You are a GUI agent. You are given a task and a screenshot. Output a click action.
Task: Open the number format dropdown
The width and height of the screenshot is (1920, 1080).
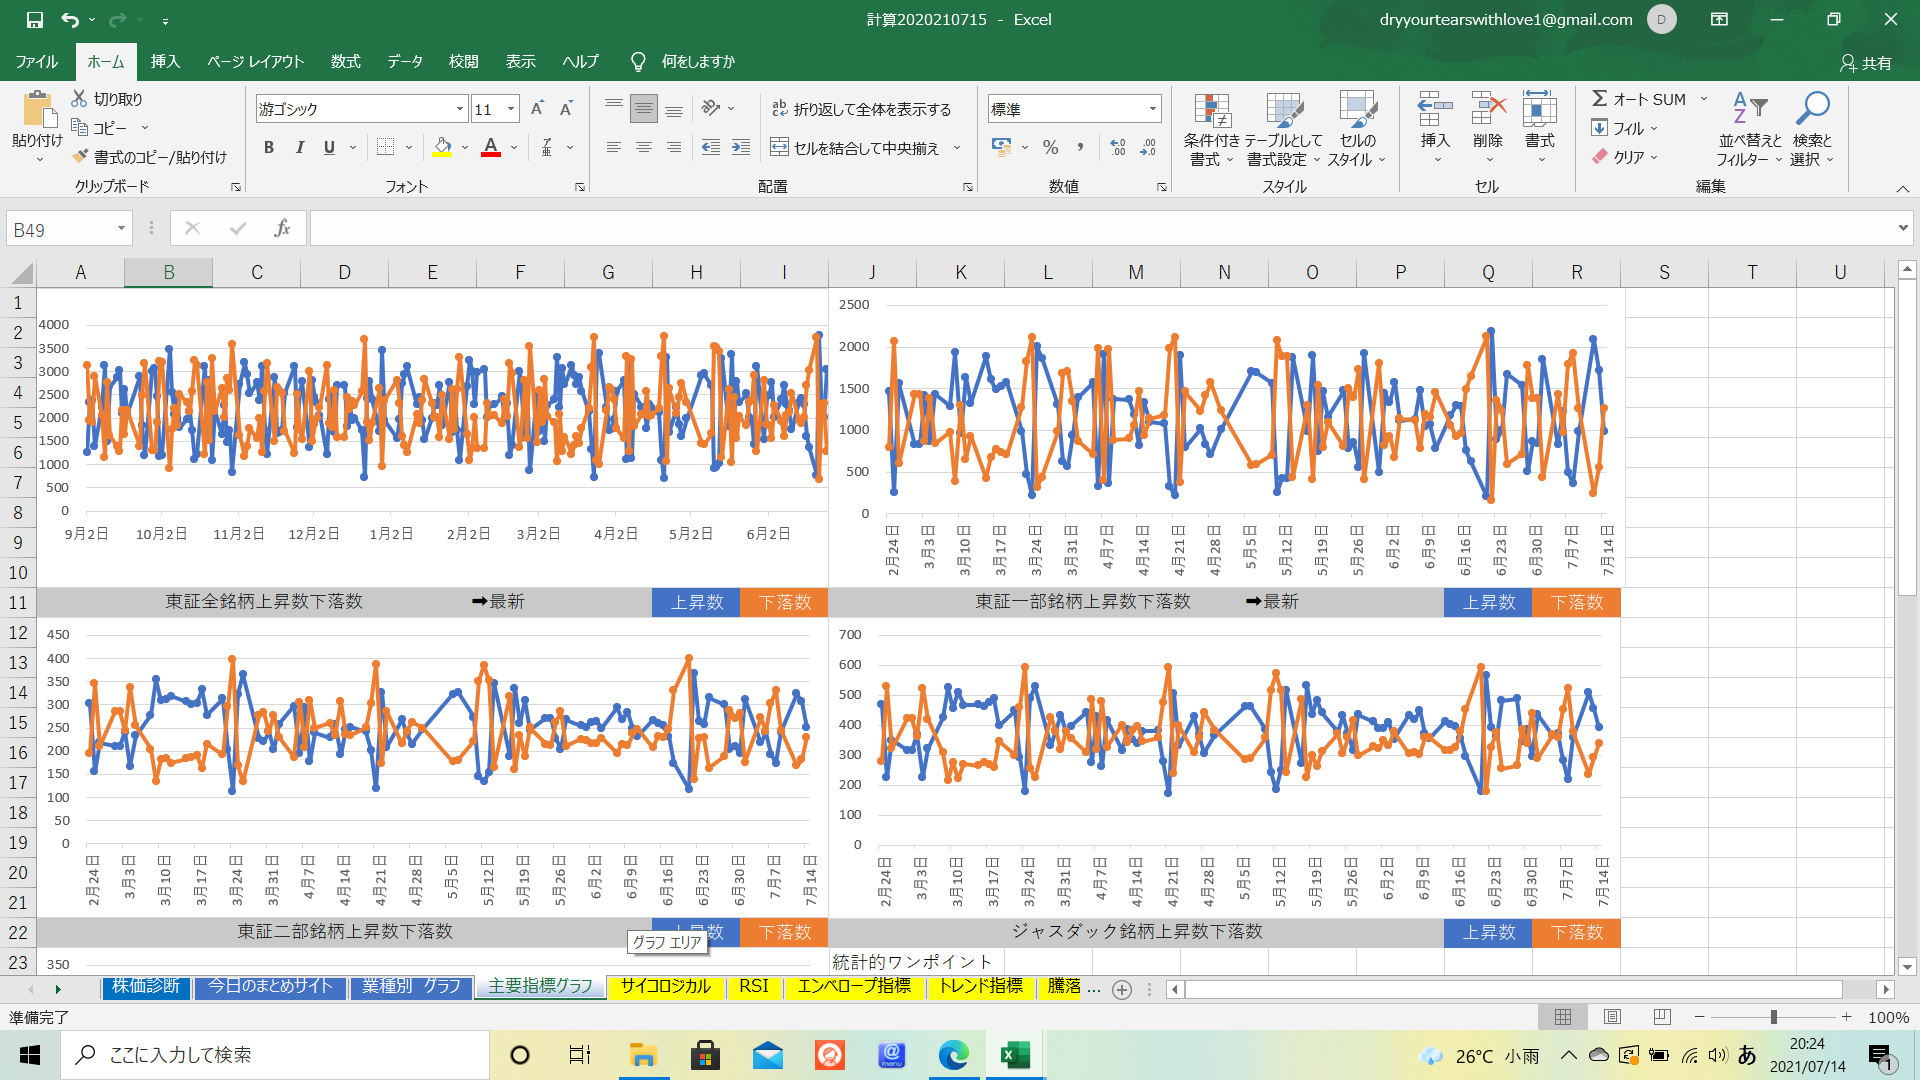click(1152, 109)
